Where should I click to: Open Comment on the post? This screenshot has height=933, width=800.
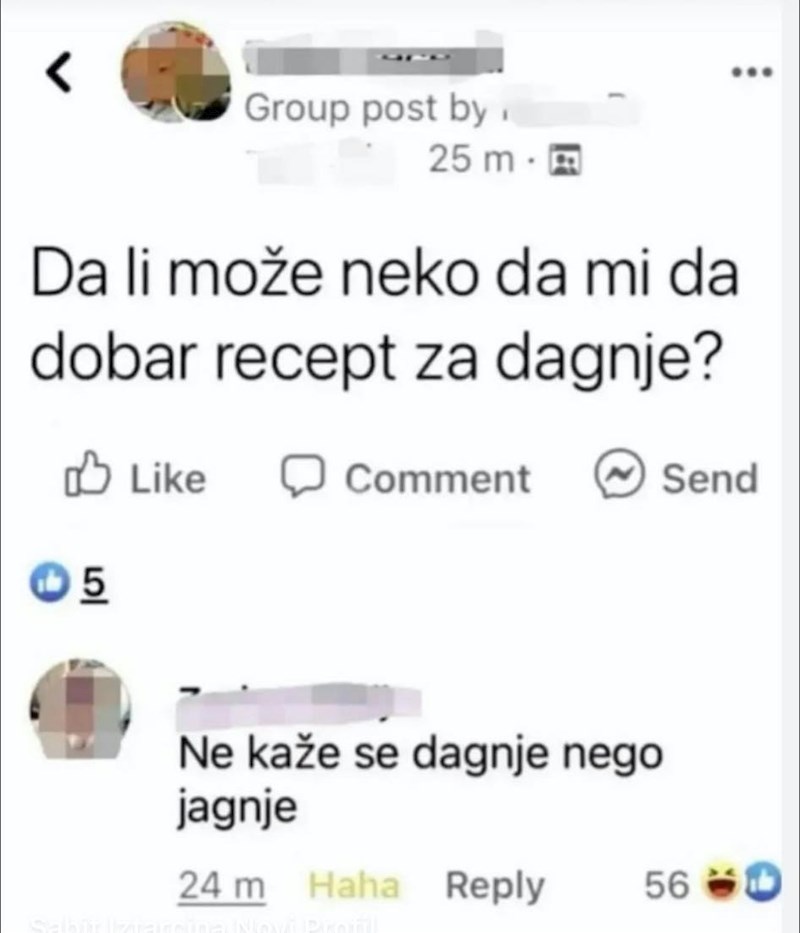pos(405,477)
